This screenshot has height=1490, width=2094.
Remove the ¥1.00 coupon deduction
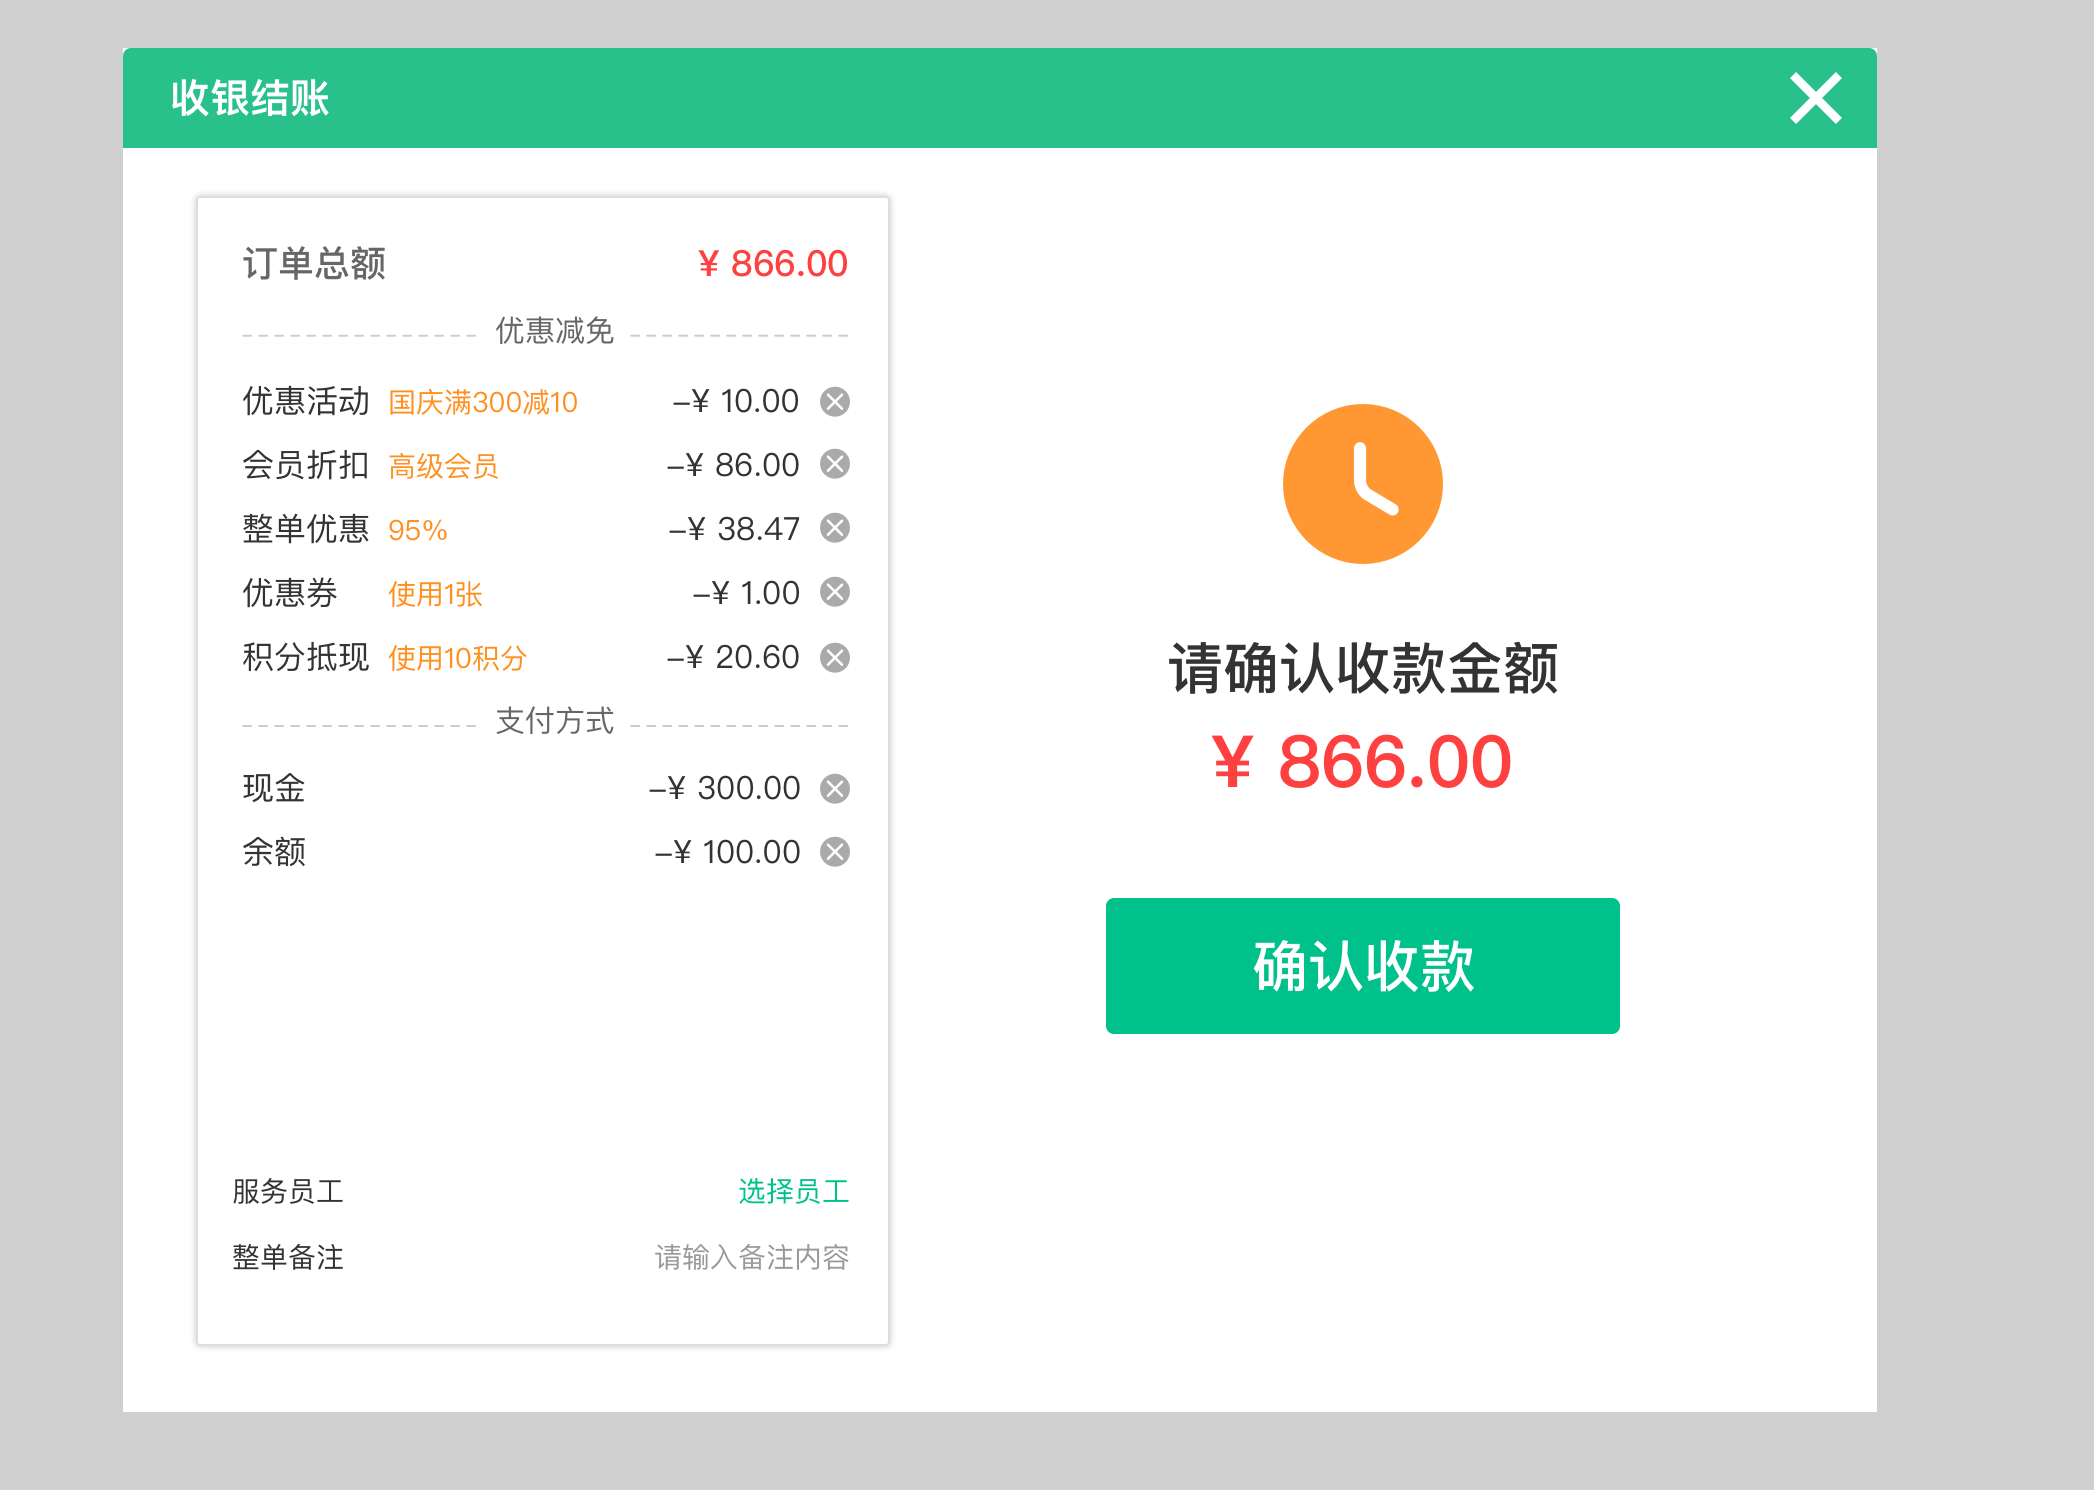tap(836, 592)
